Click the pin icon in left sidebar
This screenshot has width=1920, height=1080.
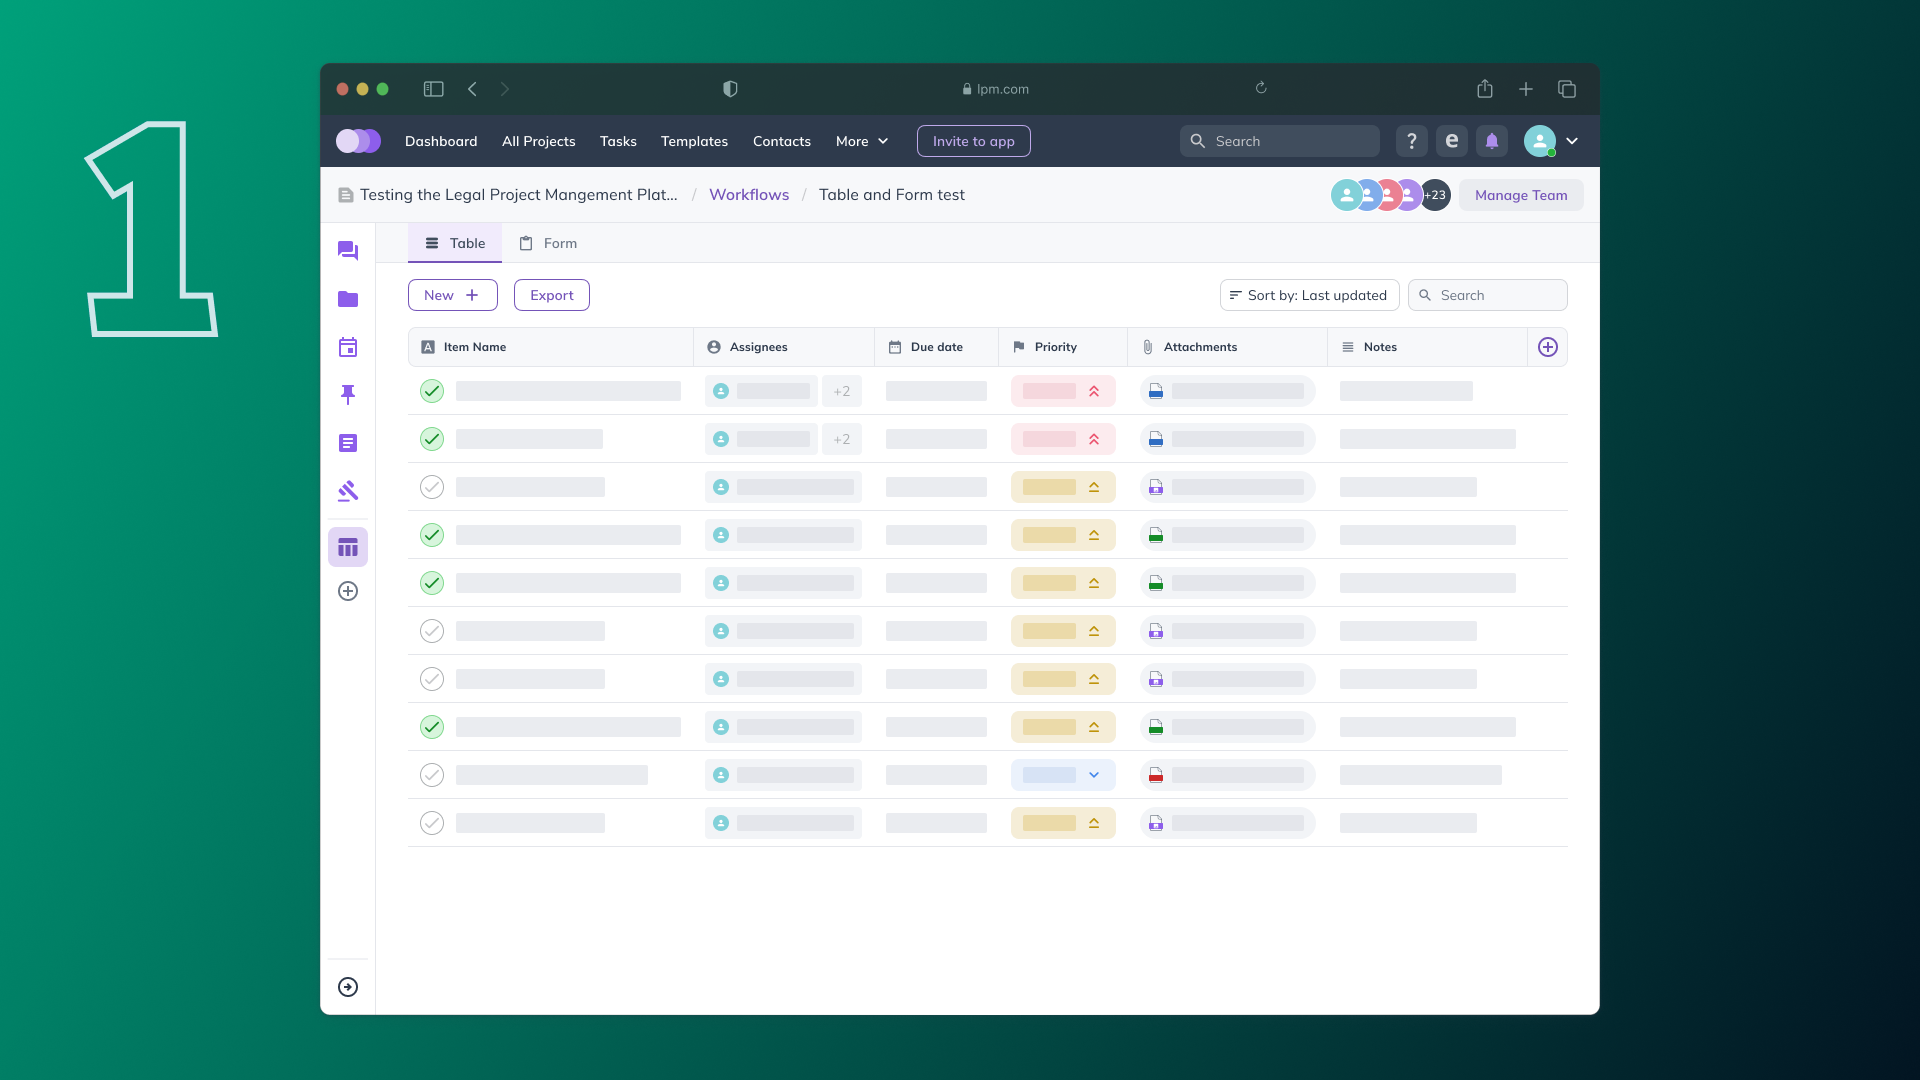(x=348, y=395)
